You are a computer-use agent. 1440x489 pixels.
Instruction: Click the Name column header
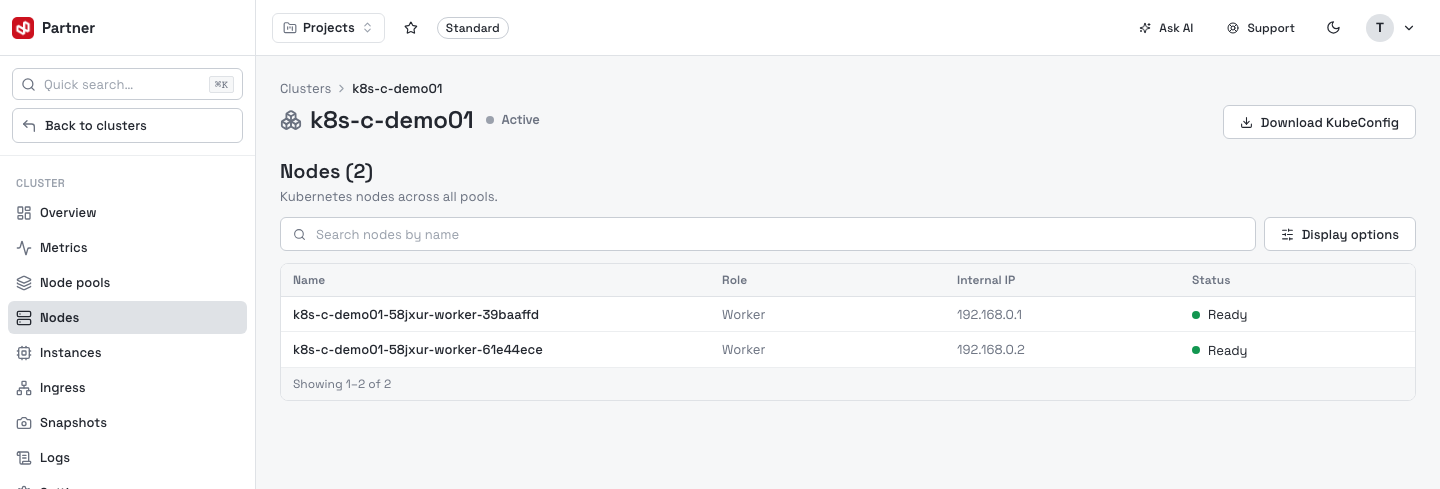[309, 280]
